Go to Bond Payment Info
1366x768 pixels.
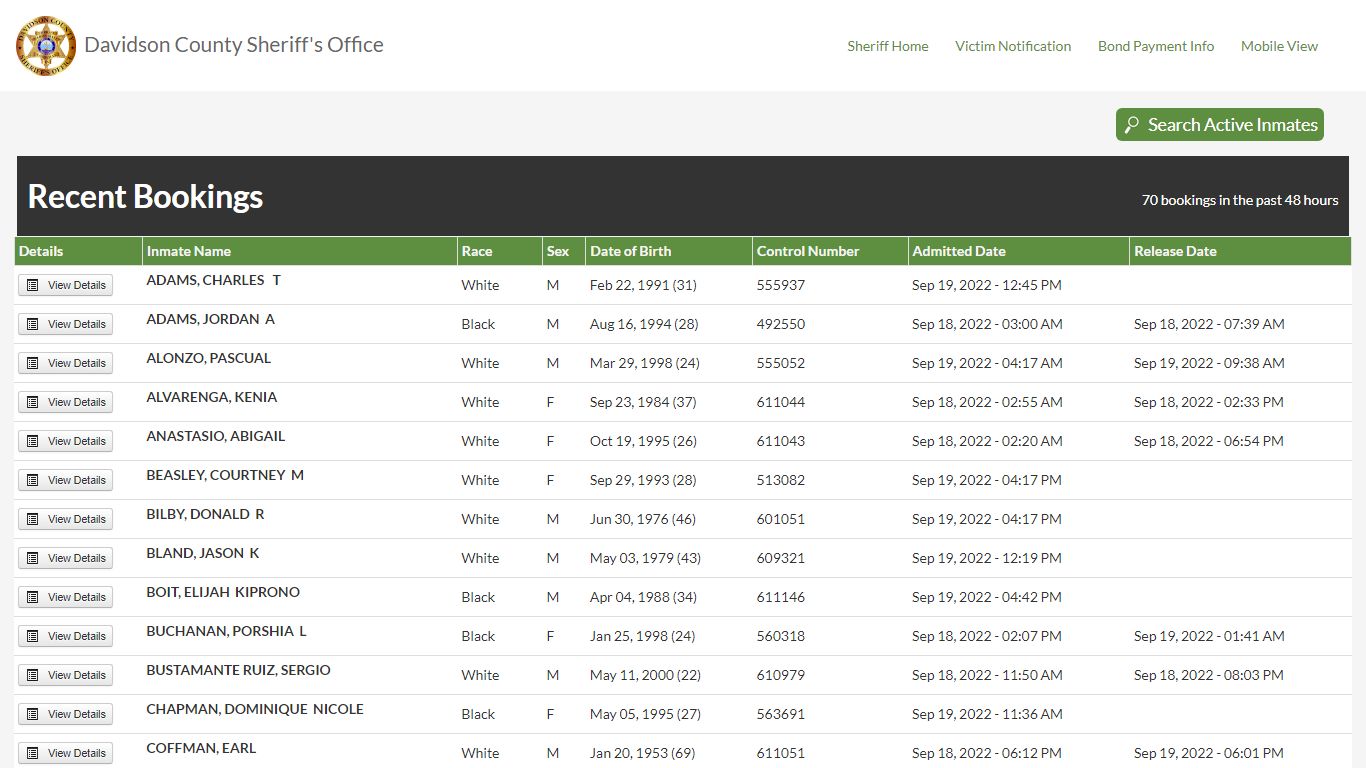coord(1156,46)
